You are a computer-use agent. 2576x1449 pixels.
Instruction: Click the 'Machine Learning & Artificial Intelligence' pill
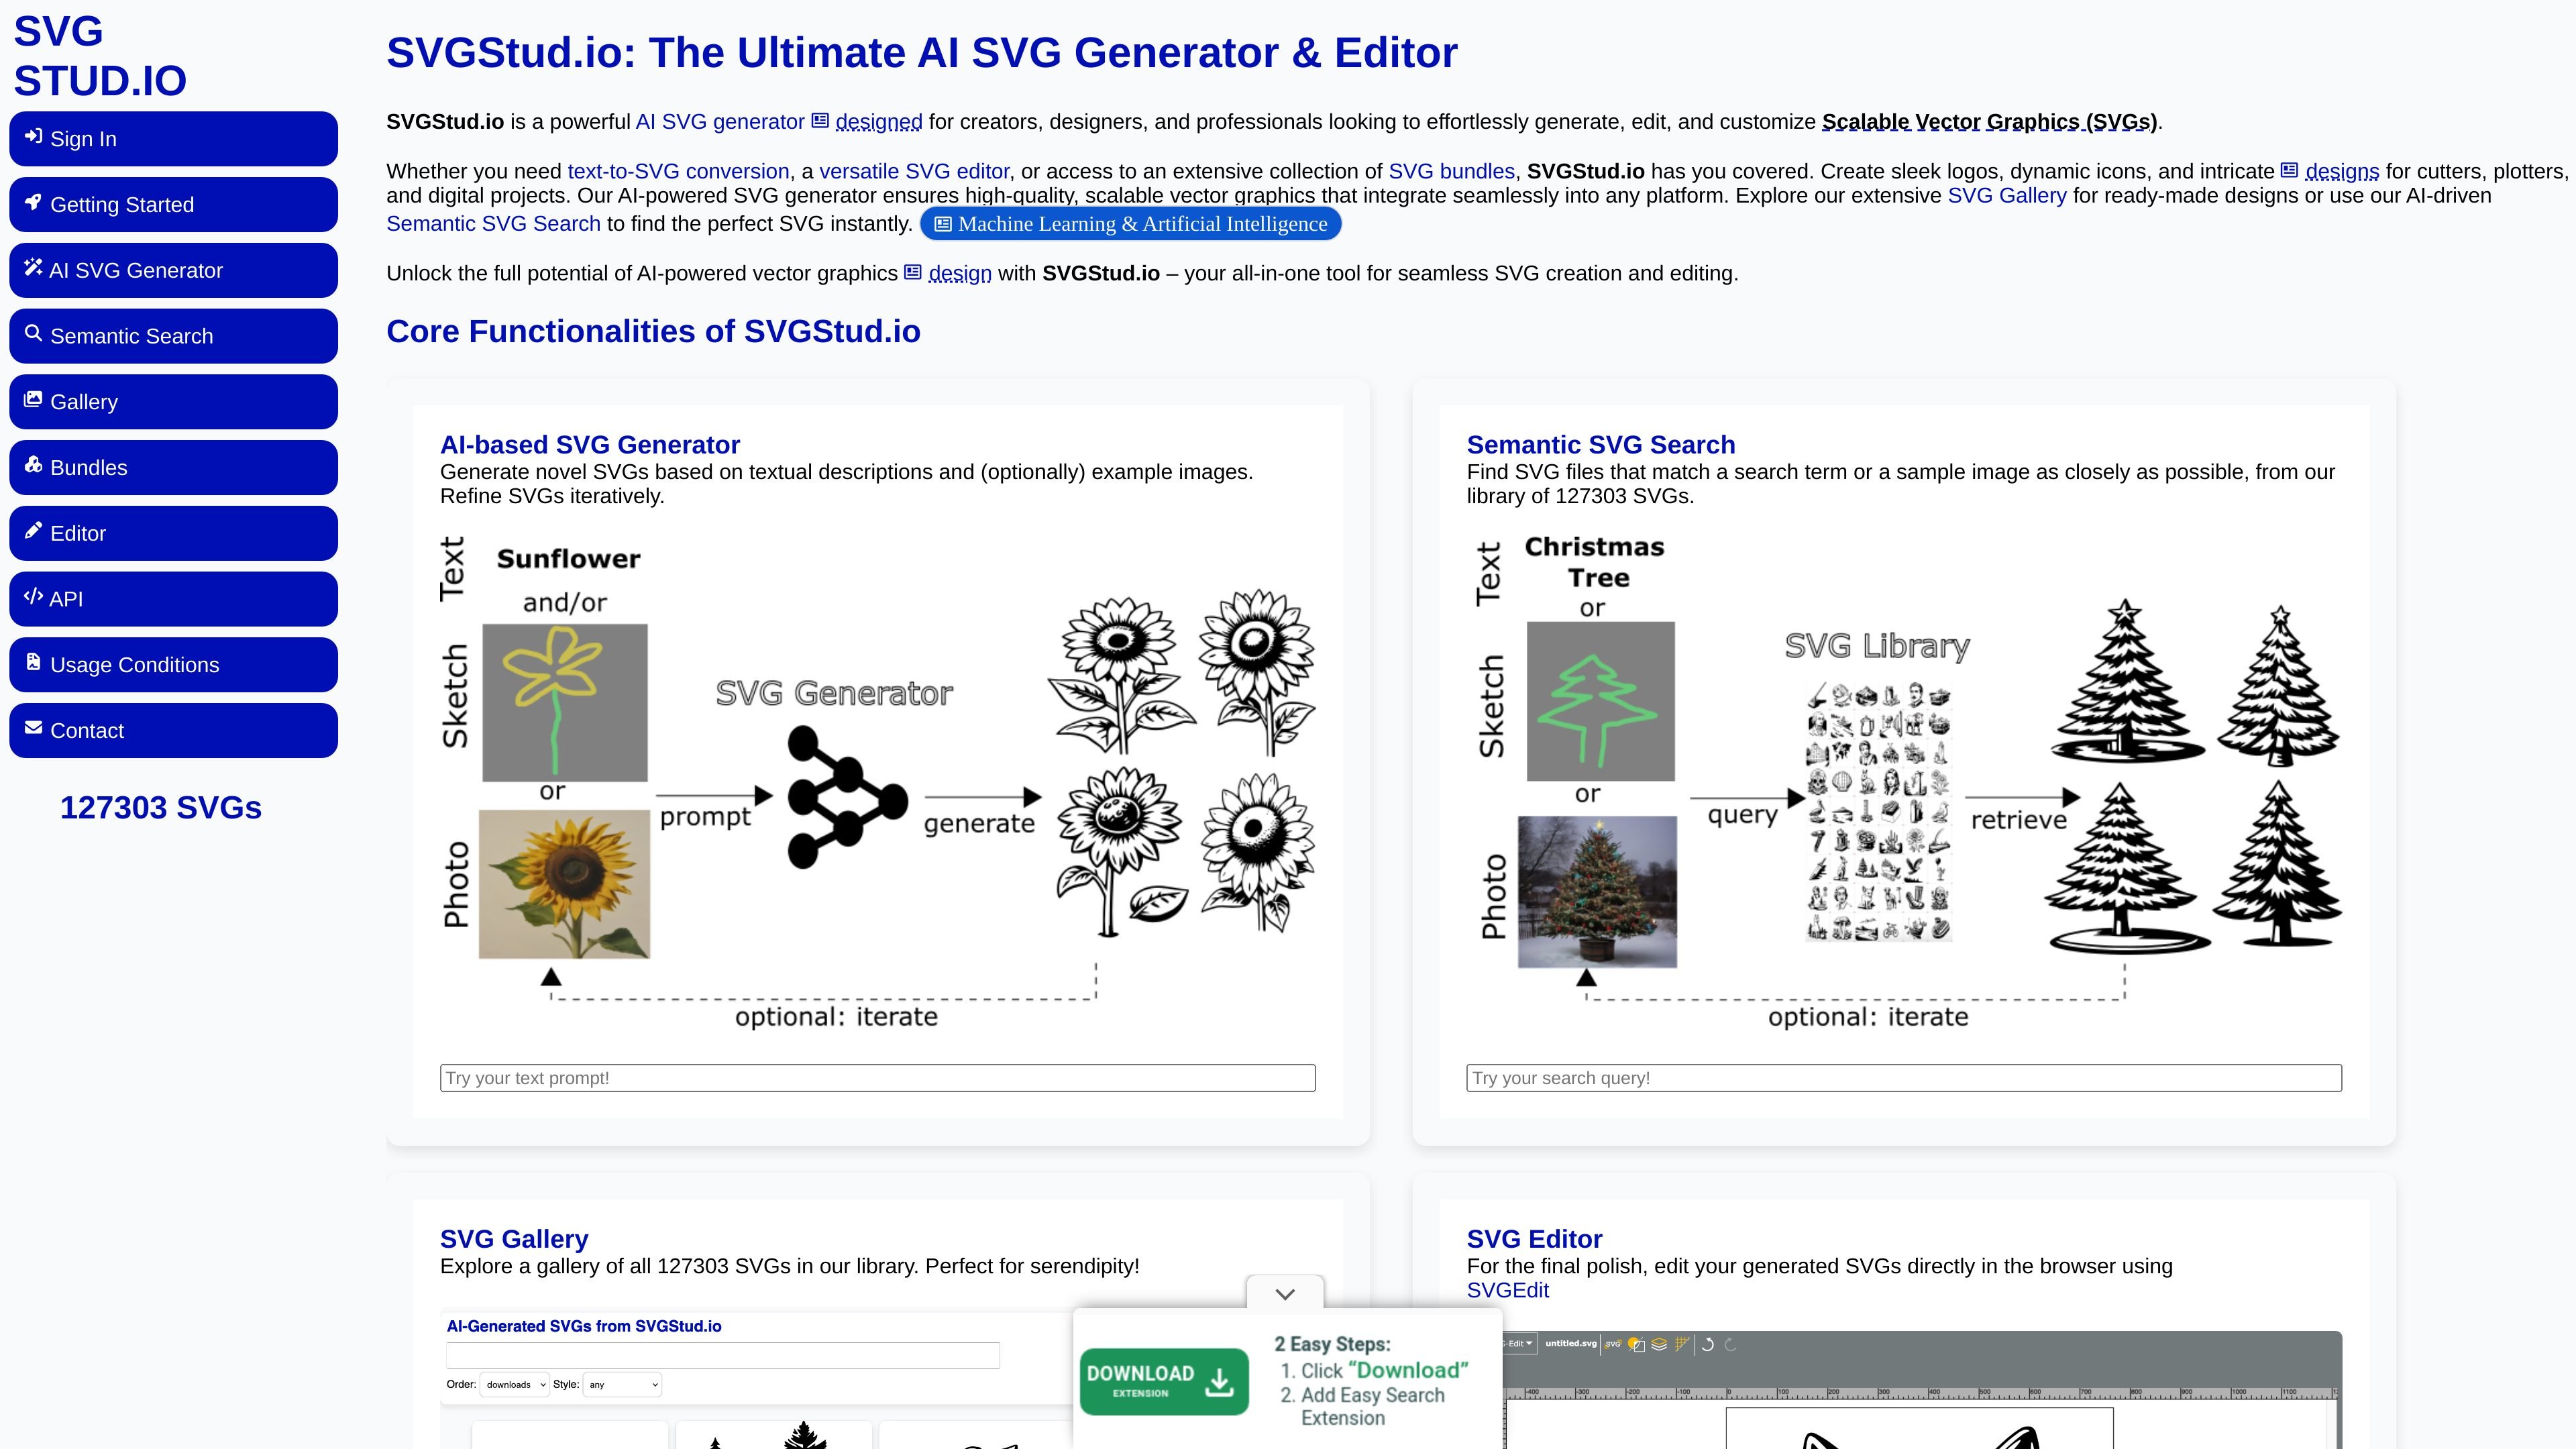(x=1130, y=224)
